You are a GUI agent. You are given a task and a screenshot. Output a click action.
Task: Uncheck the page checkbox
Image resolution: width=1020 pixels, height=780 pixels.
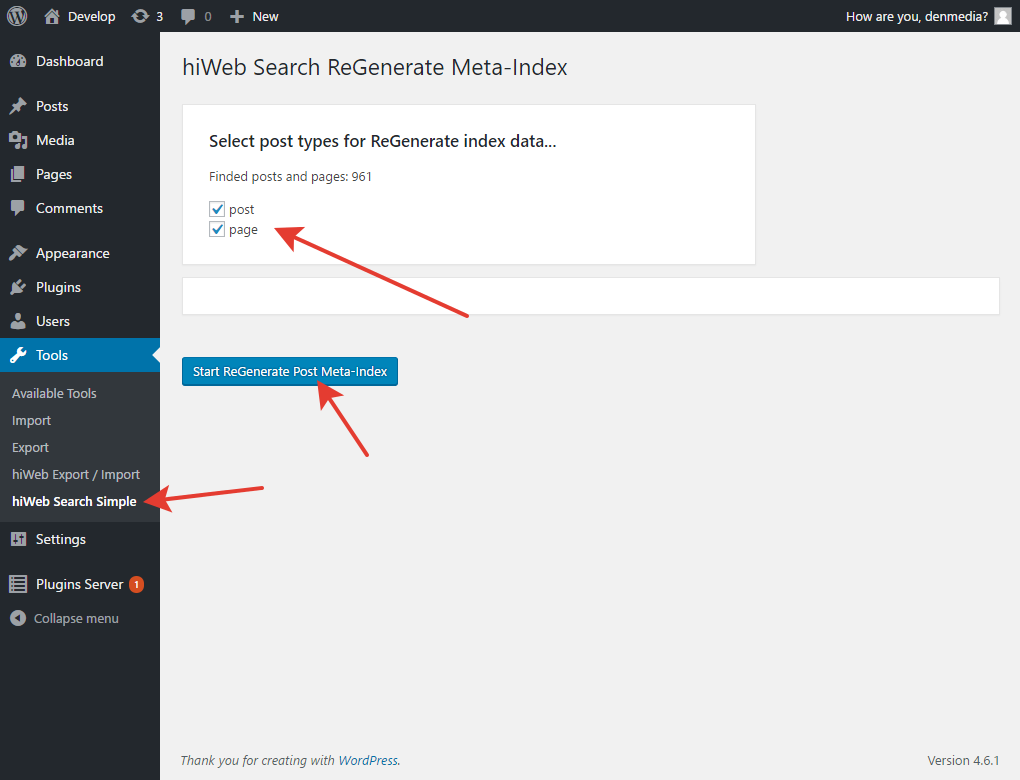click(217, 229)
